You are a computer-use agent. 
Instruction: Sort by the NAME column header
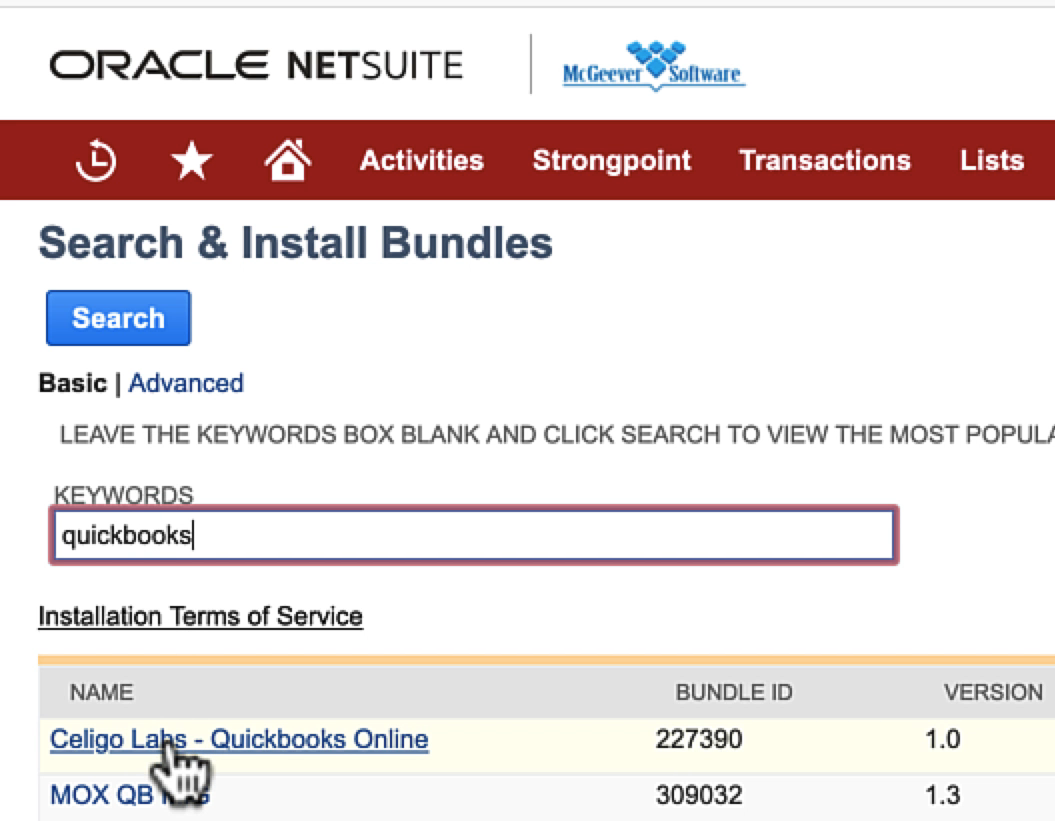click(x=102, y=692)
